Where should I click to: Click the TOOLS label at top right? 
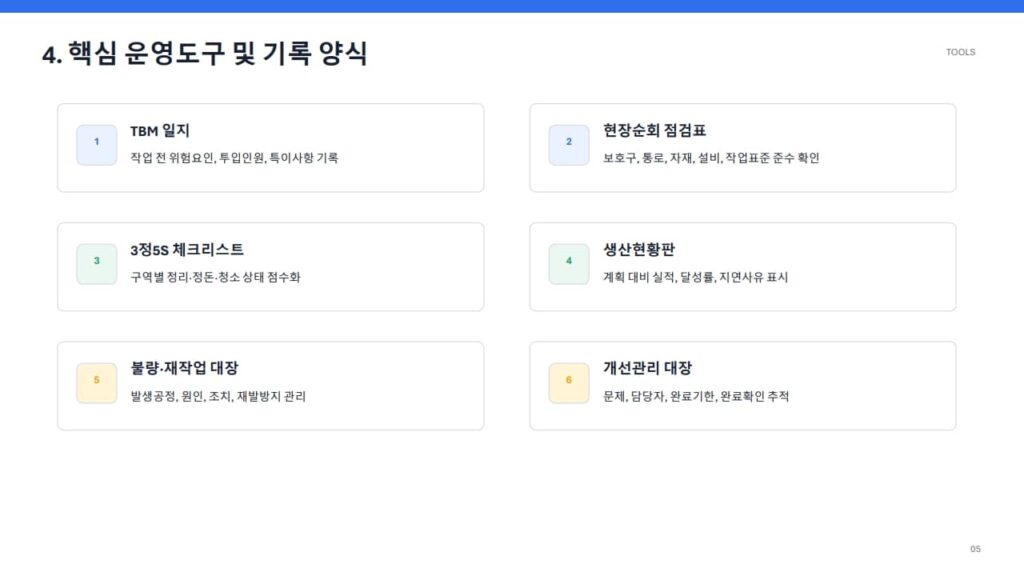(x=961, y=52)
